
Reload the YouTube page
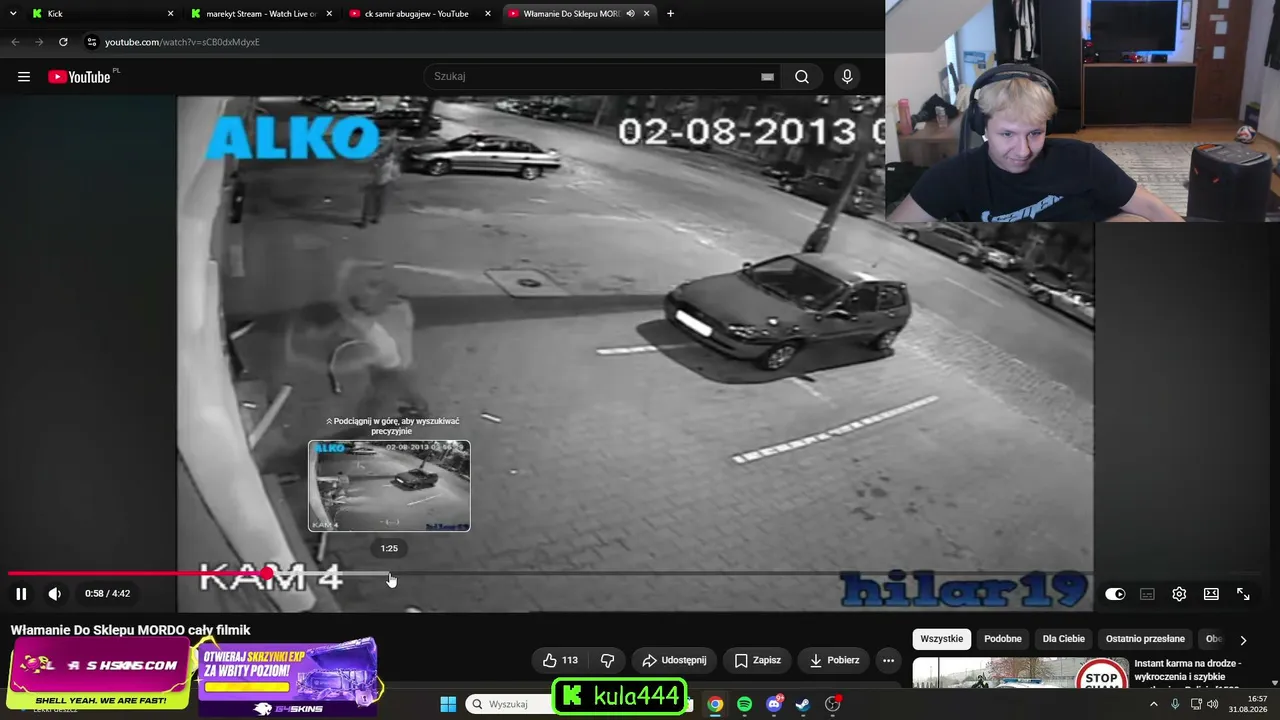63,42
